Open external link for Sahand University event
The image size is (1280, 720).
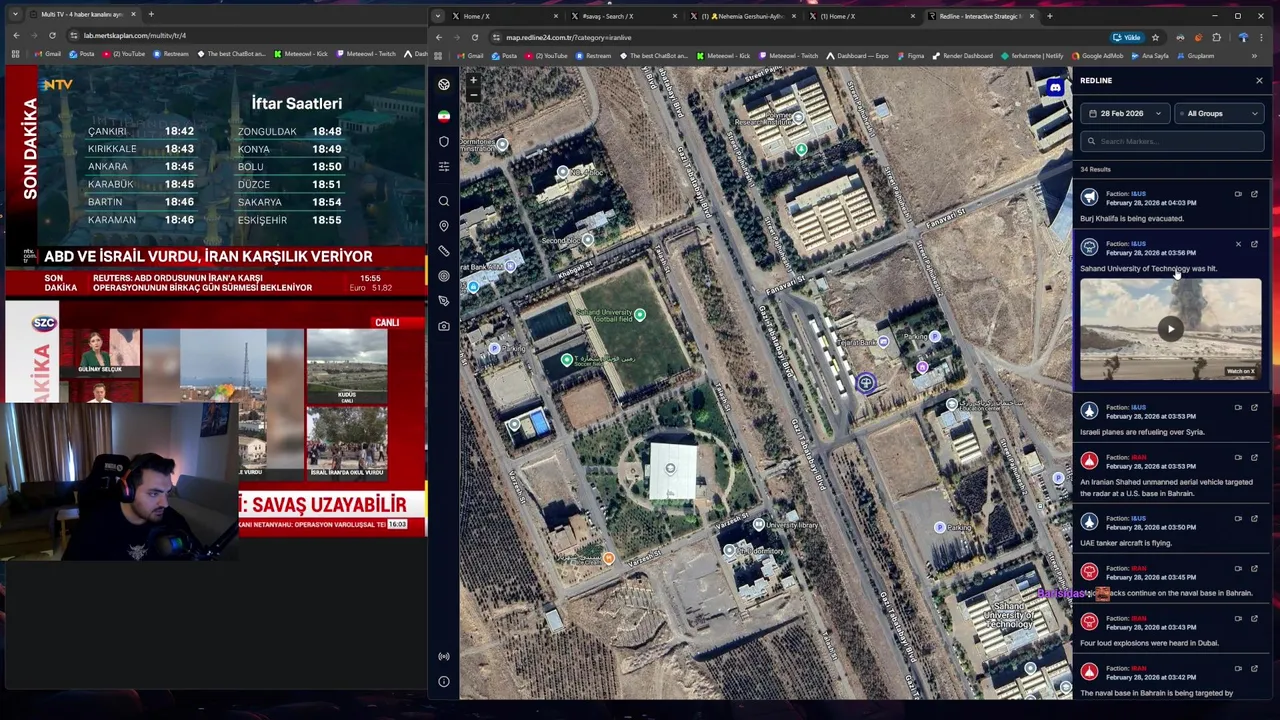[x=1254, y=244]
